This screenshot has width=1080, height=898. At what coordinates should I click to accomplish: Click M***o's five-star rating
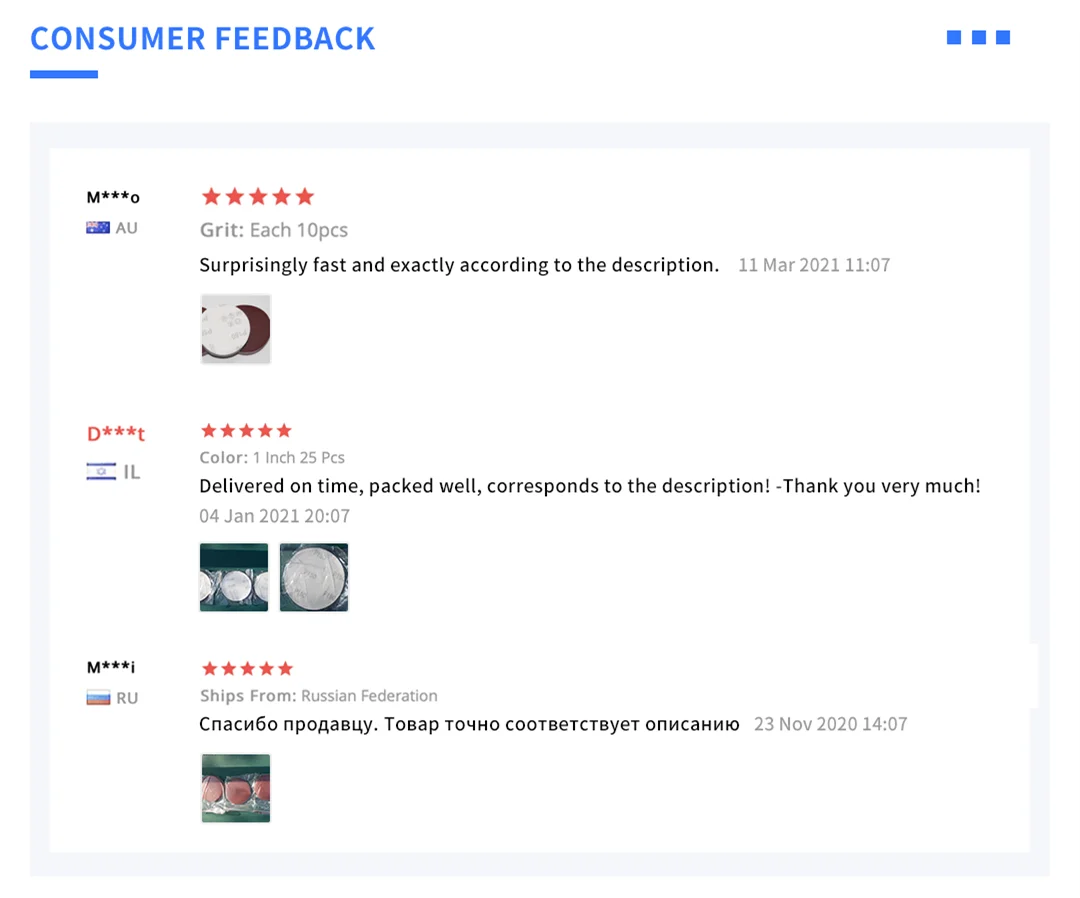[x=257, y=196]
